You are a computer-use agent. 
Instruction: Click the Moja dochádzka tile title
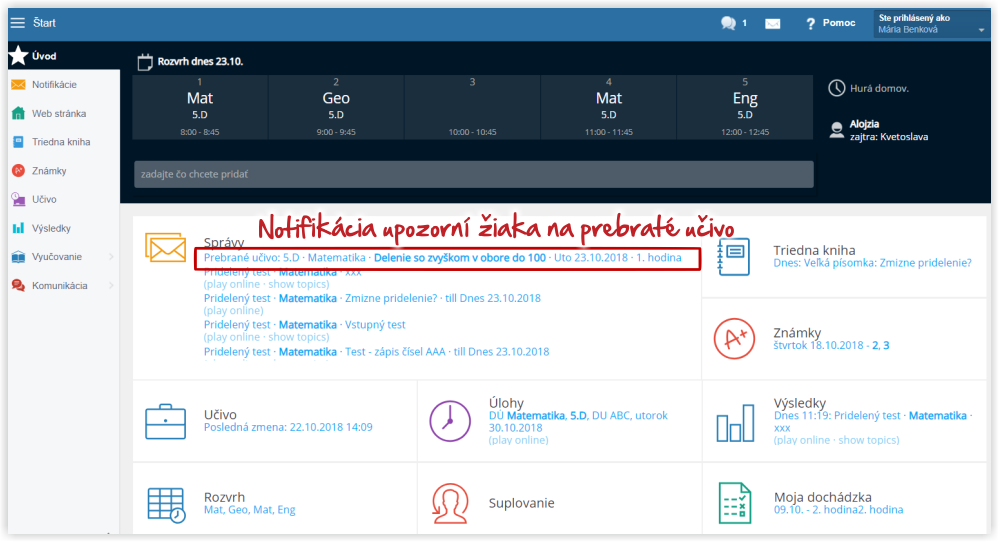tap(823, 497)
